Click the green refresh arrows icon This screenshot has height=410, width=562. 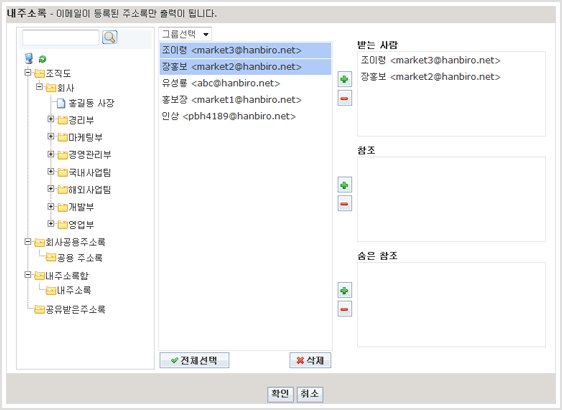(x=43, y=59)
